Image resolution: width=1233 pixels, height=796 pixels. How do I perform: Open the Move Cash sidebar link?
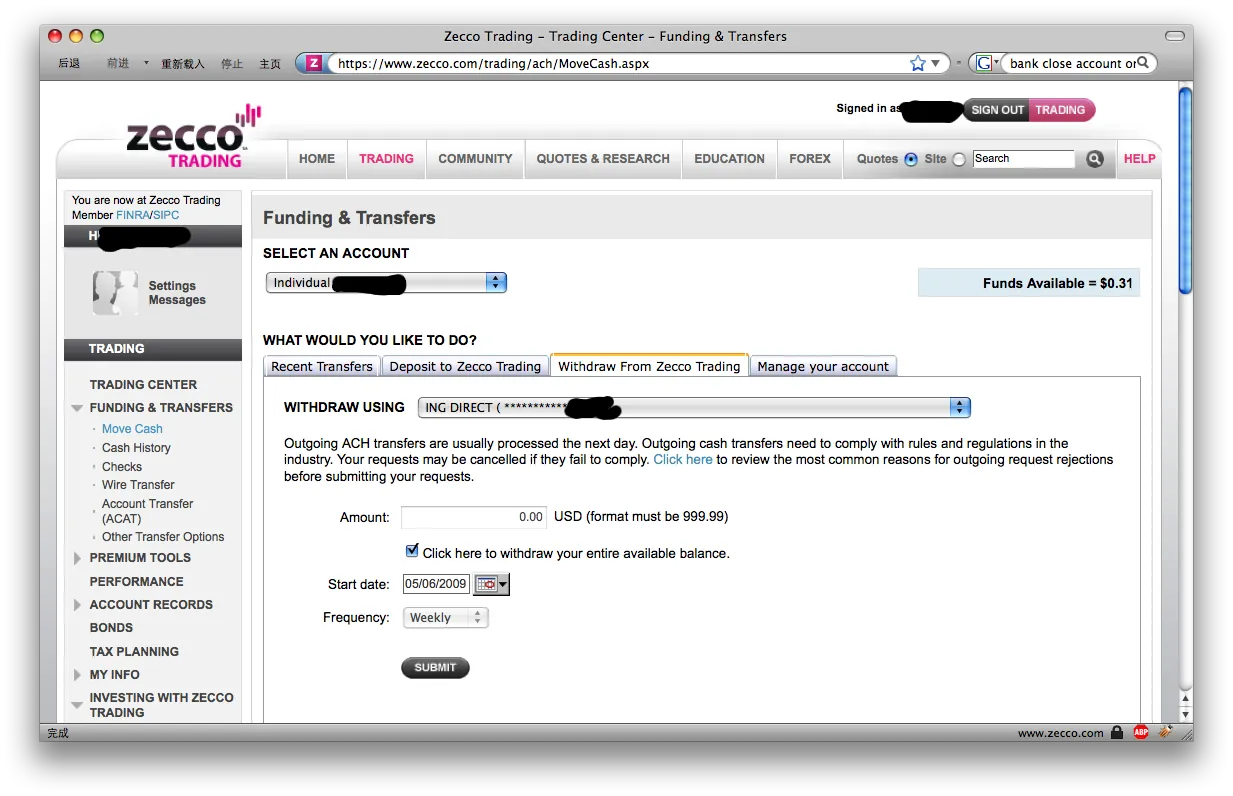point(132,429)
